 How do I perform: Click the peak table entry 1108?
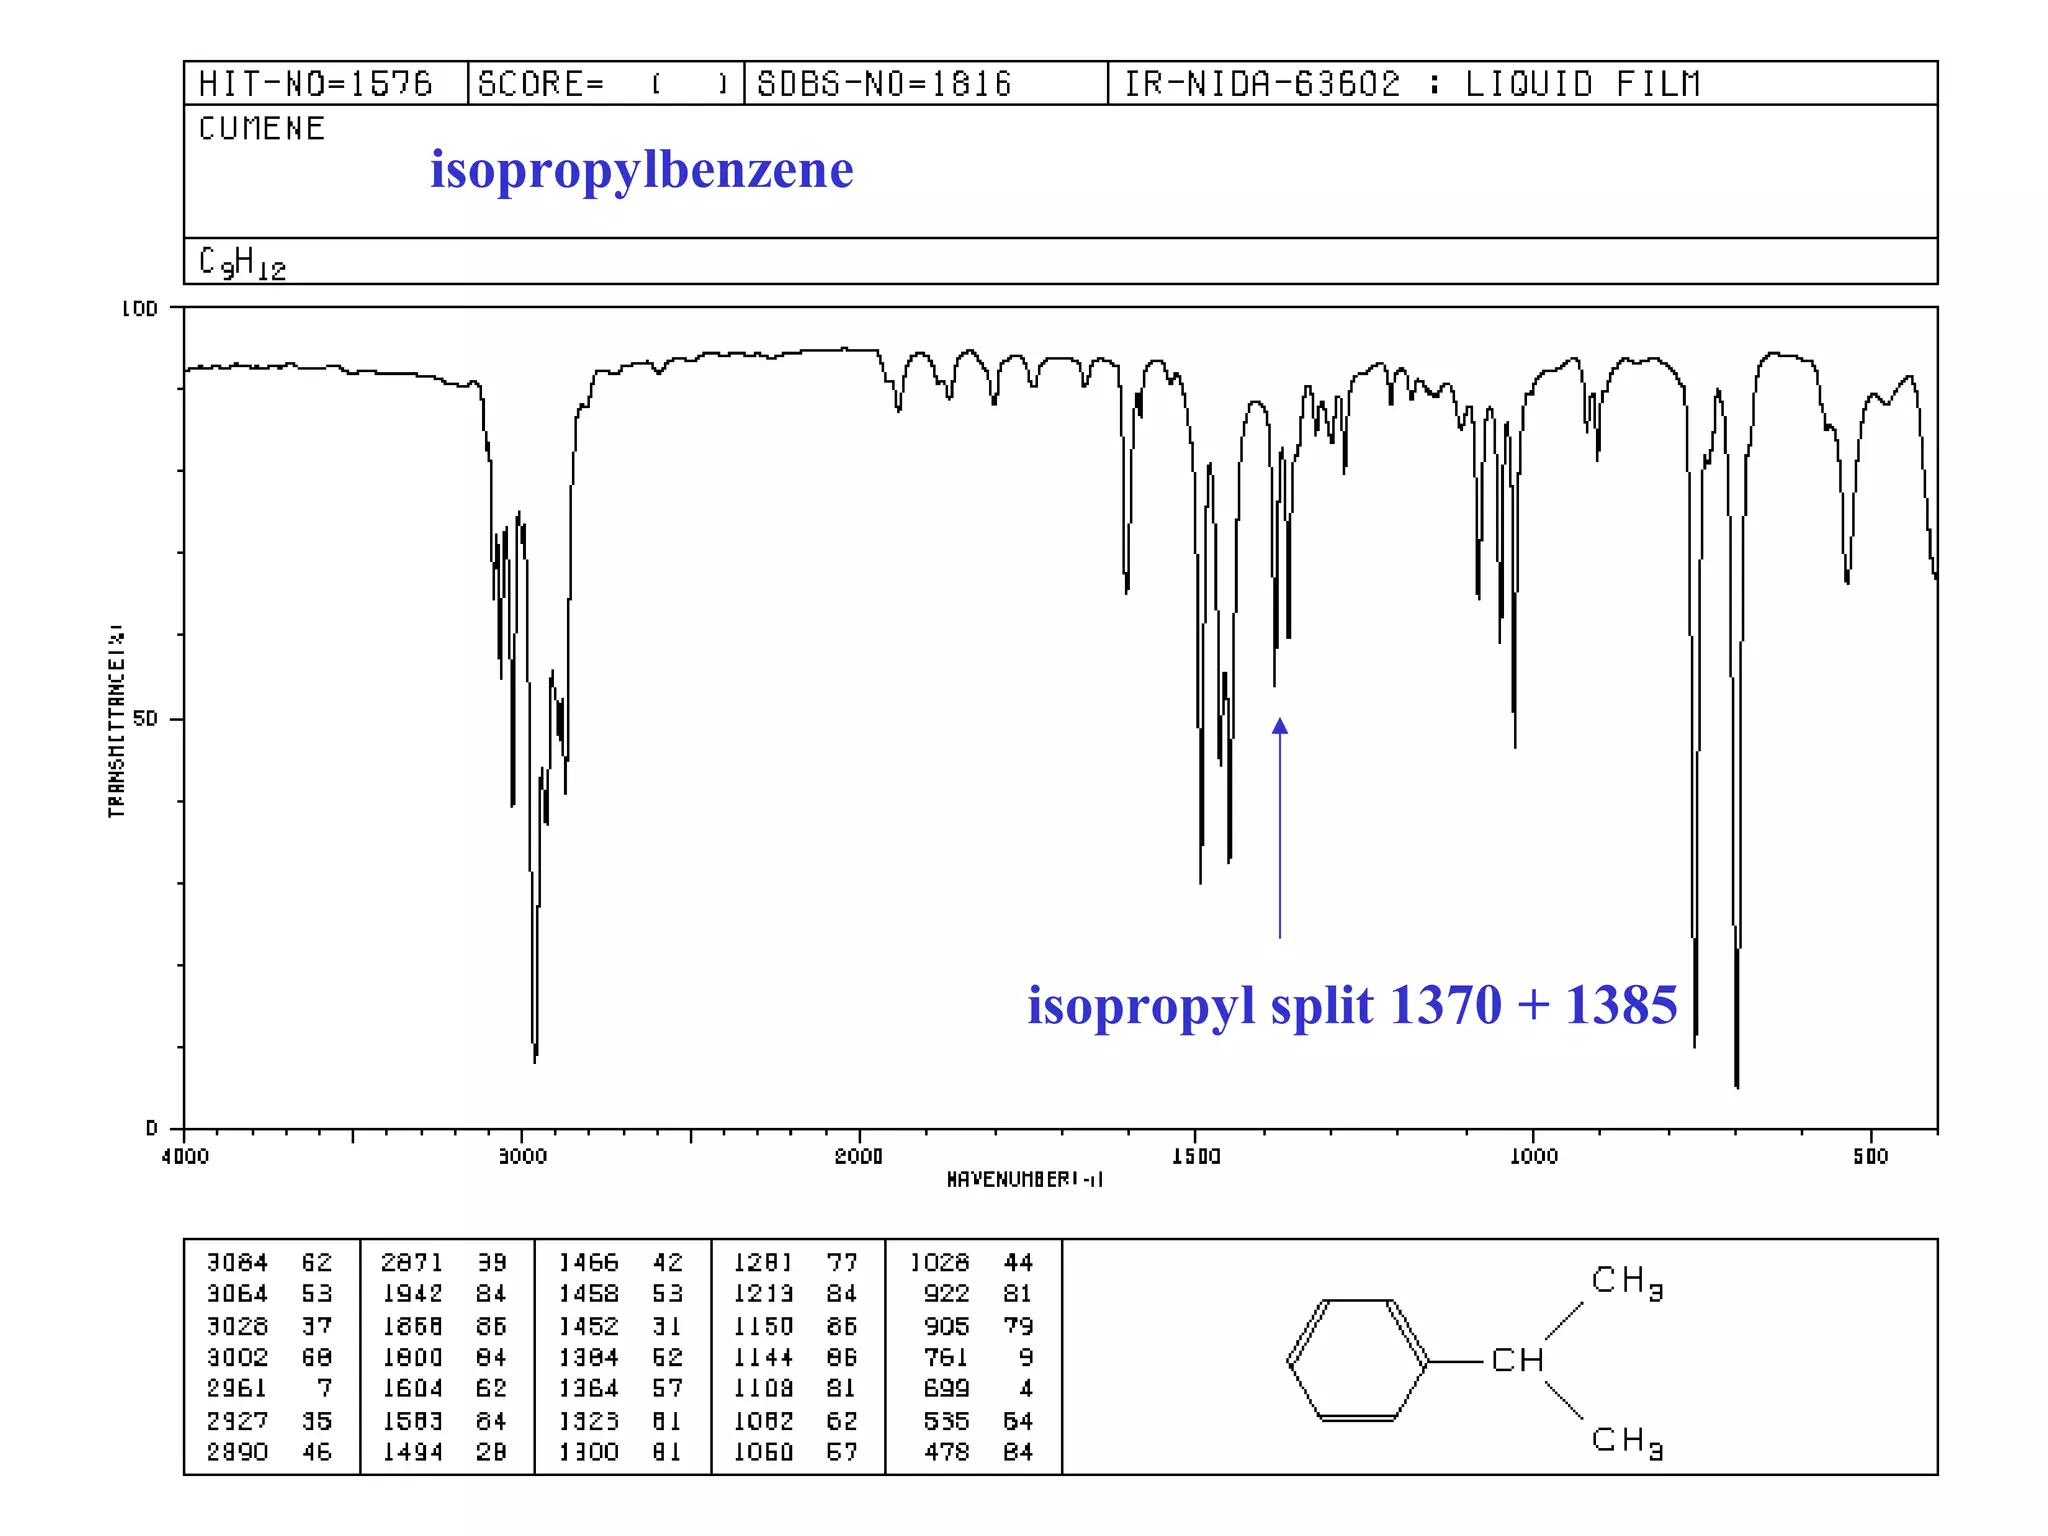coord(763,1389)
